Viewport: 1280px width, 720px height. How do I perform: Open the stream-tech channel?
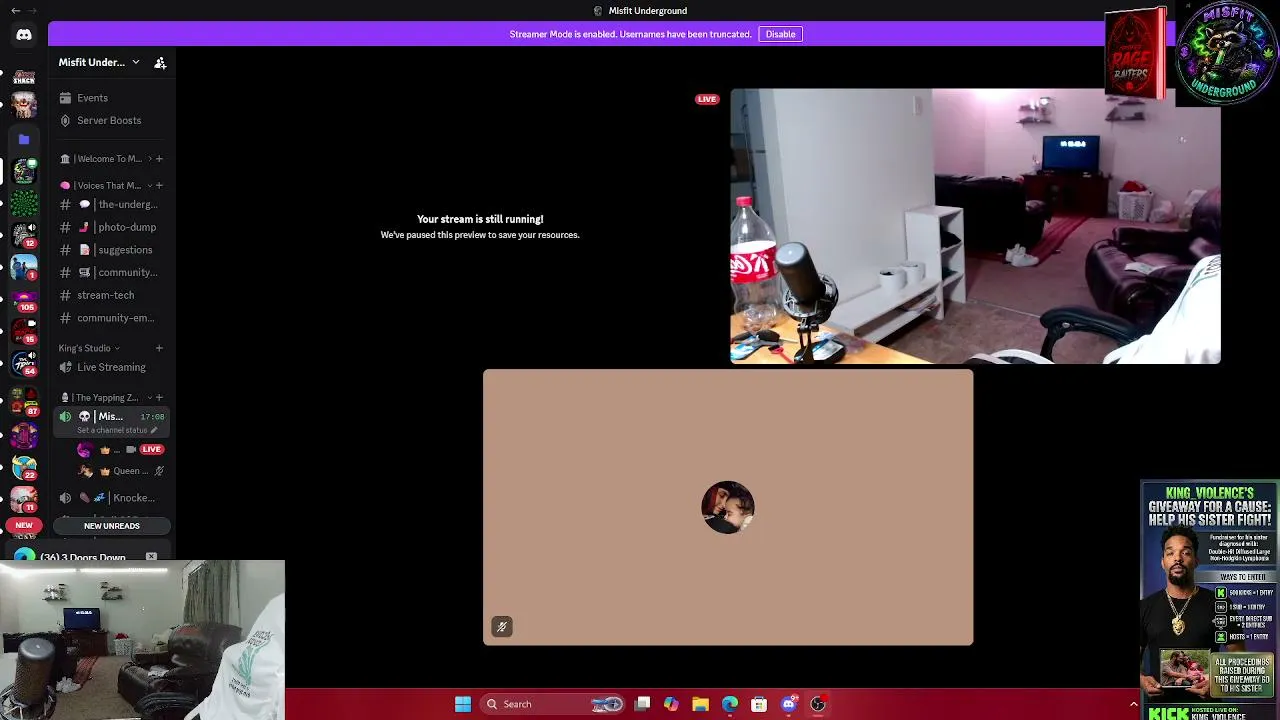click(x=112, y=295)
